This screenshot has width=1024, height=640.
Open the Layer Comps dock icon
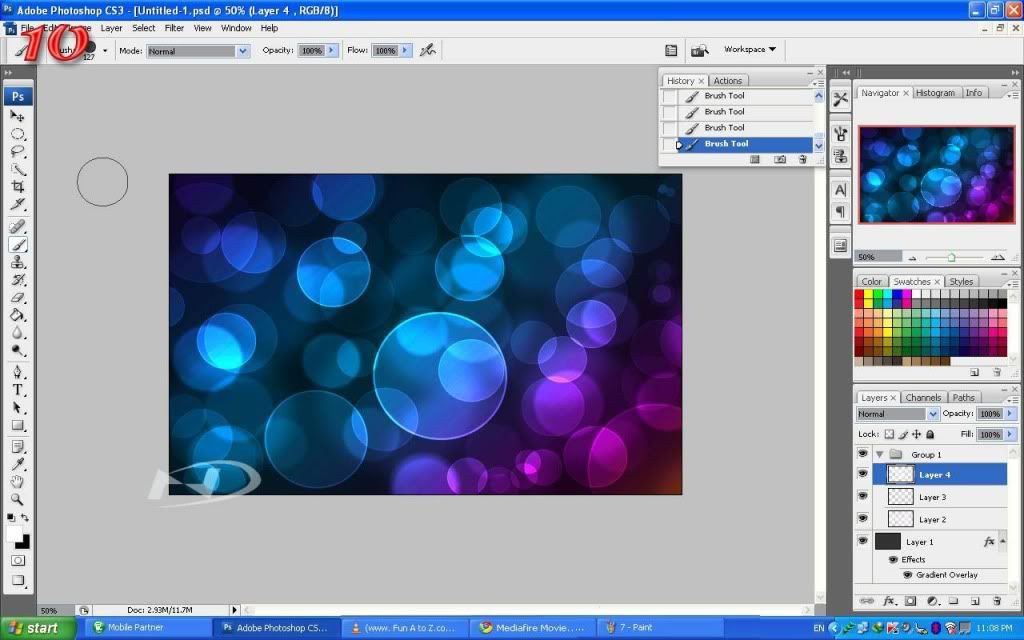[x=840, y=246]
